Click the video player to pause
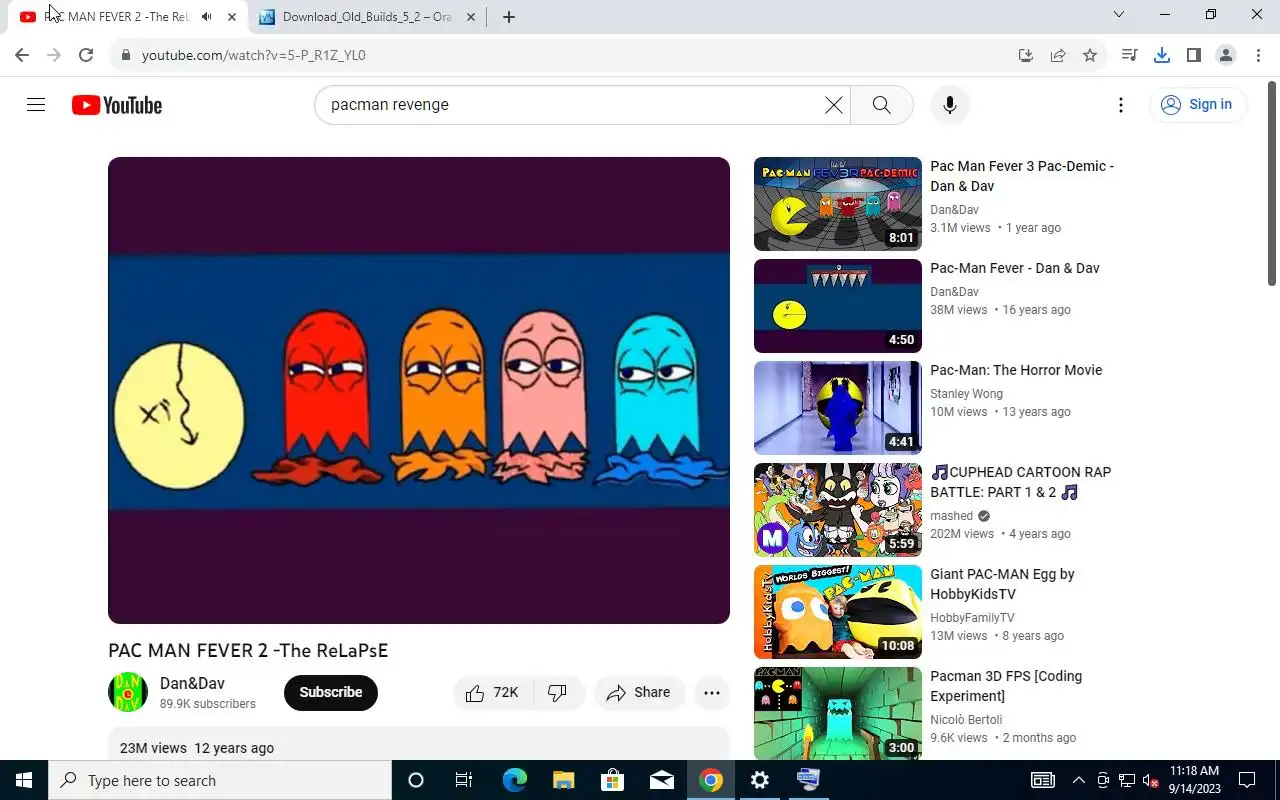1280x800 pixels. tap(419, 390)
